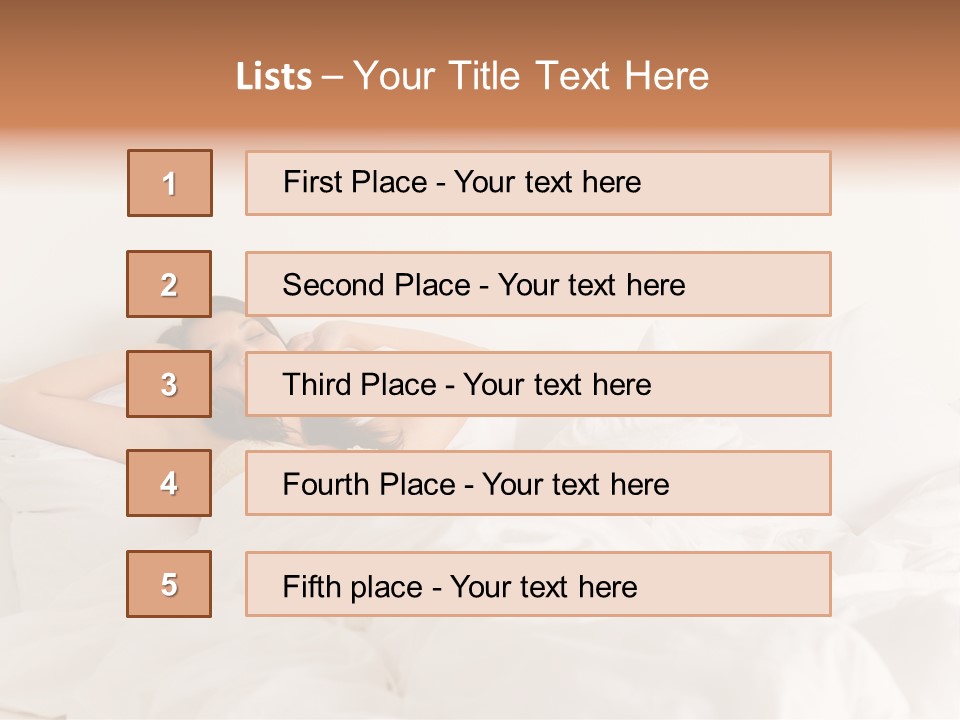The width and height of the screenshot is (960, 720).
Task: Click the empty right end of the First Place box
Action: pos(760,183)
